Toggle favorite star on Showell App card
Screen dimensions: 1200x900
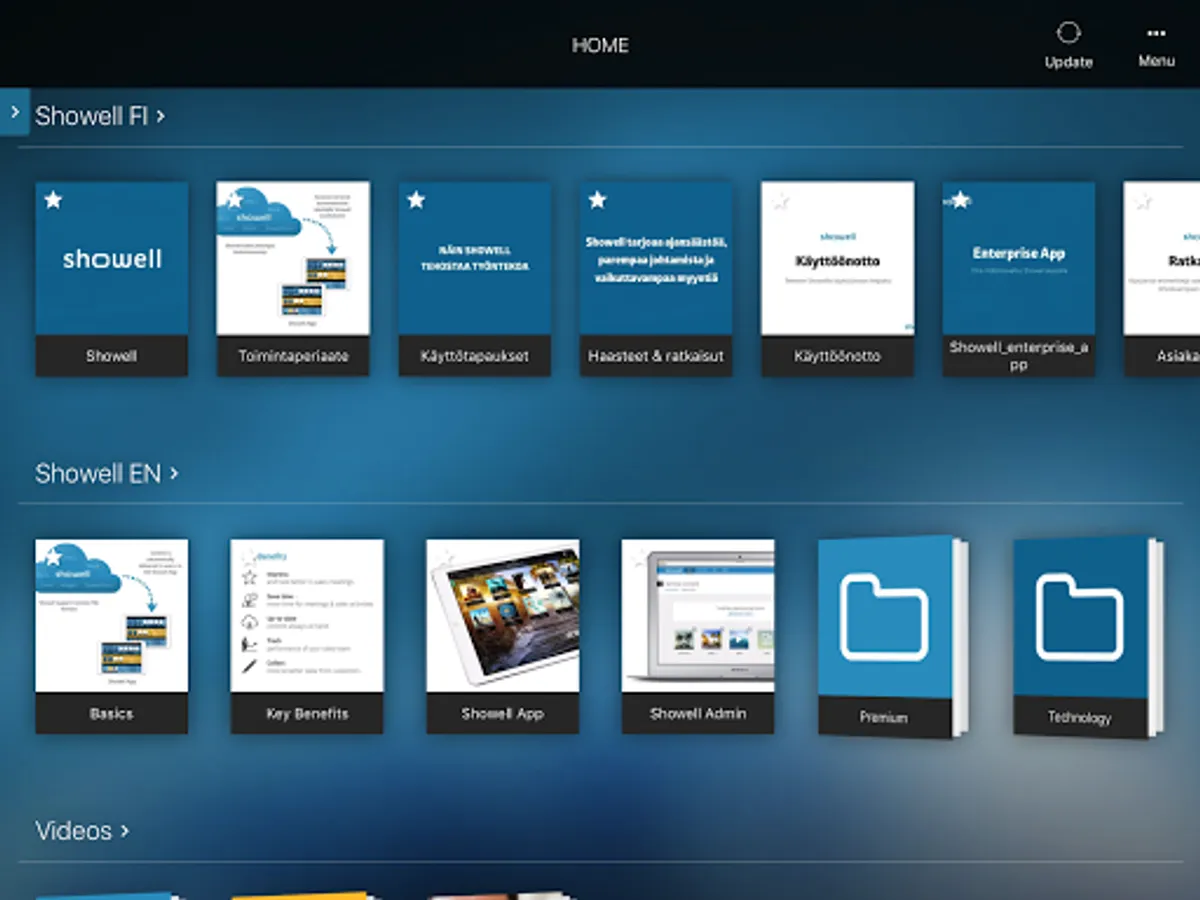(444, 558)
